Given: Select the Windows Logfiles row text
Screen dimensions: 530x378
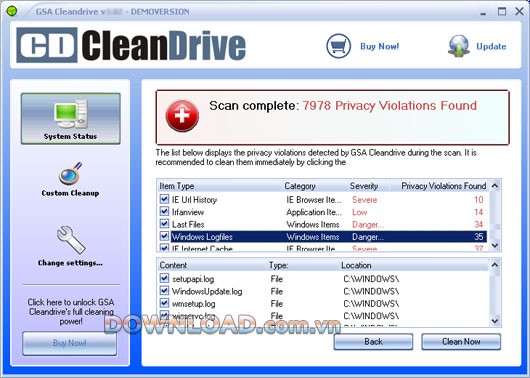Looking at the screenshot, I should [x=202, y=237].
